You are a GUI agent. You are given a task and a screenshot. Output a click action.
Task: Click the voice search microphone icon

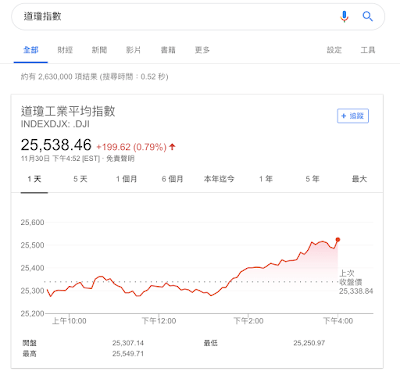344,16
